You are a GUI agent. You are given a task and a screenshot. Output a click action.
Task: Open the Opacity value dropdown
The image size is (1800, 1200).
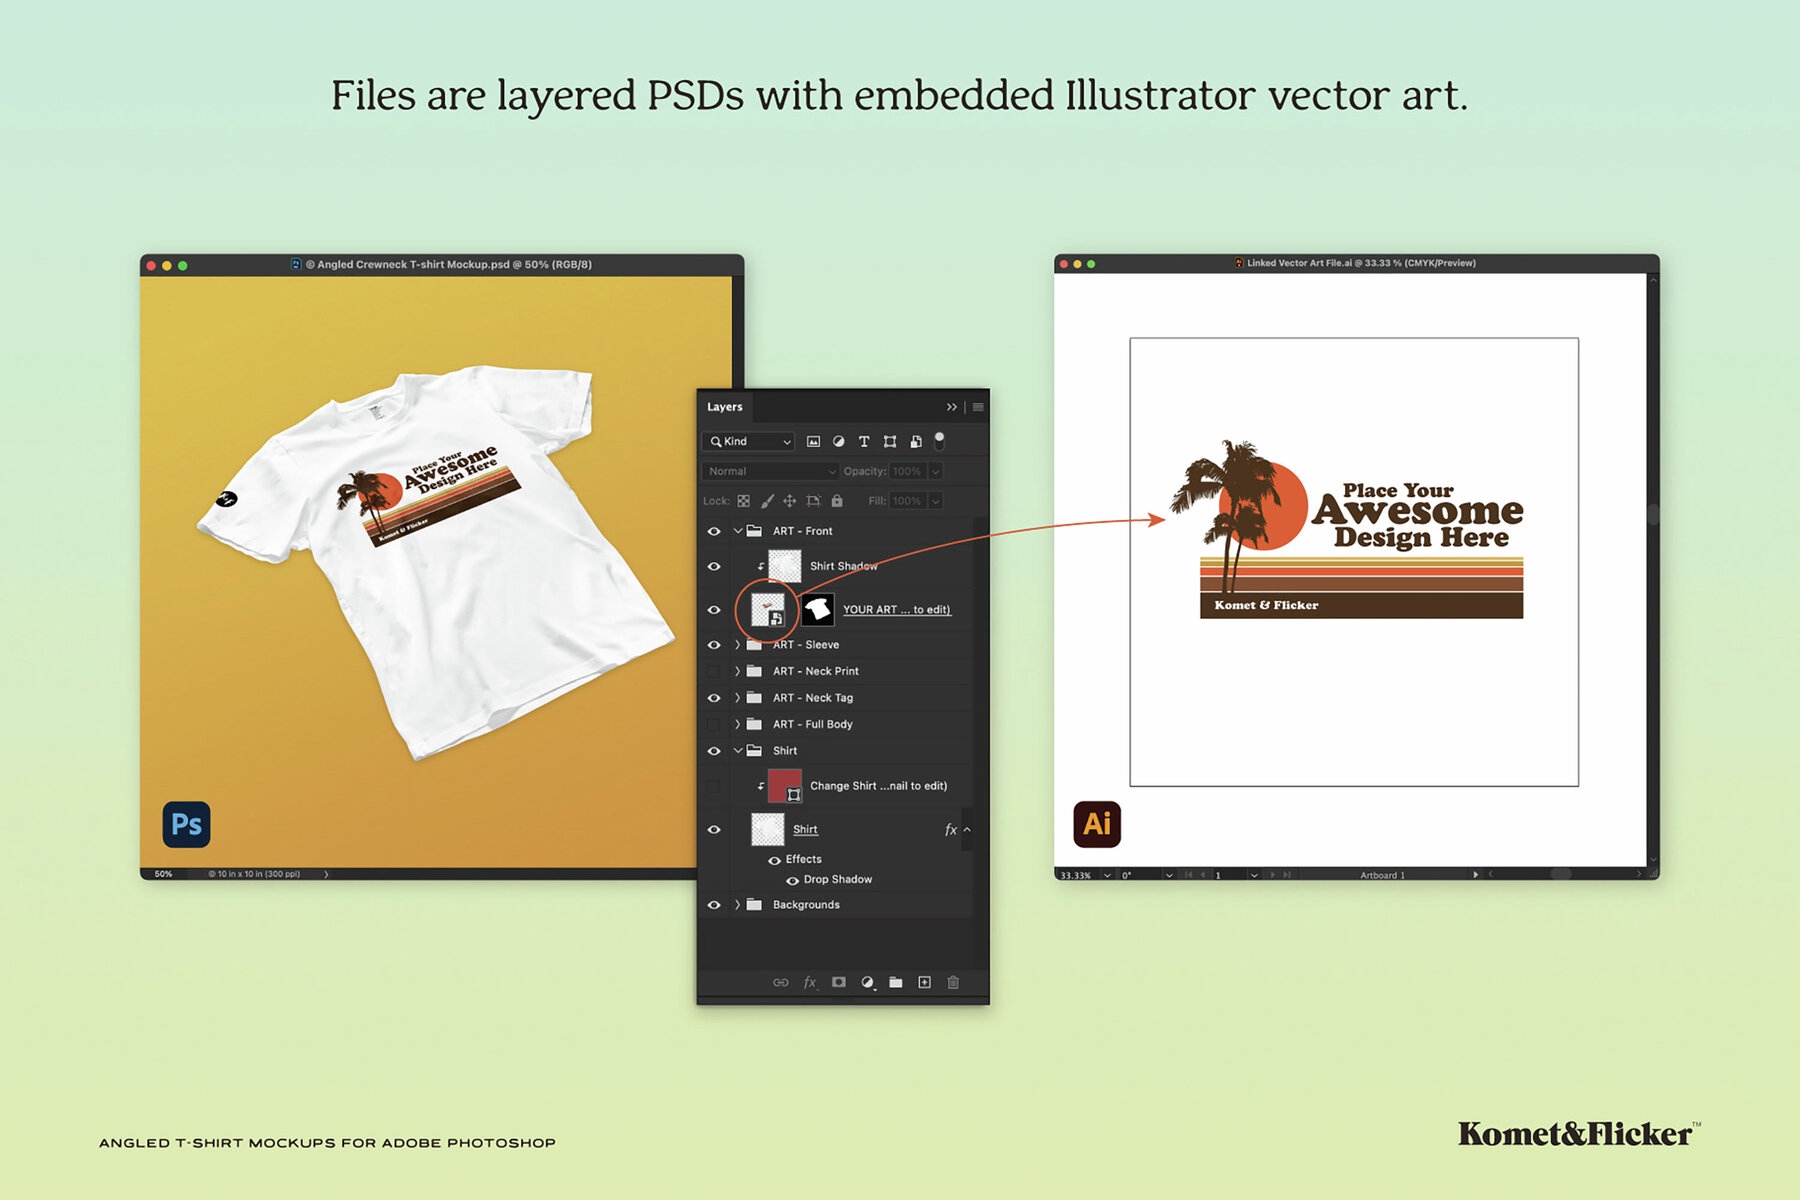pos(936,471)
